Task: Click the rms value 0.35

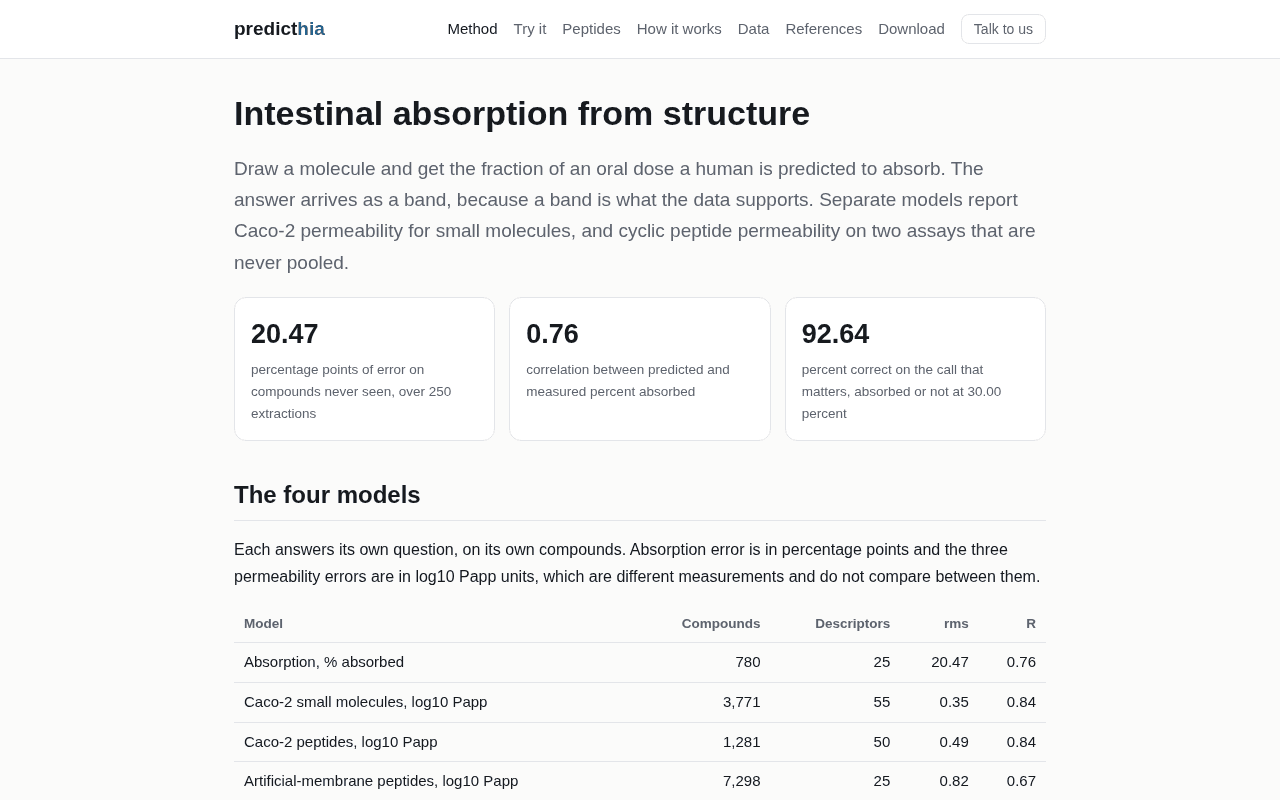Action: click(x=954, y=702)
